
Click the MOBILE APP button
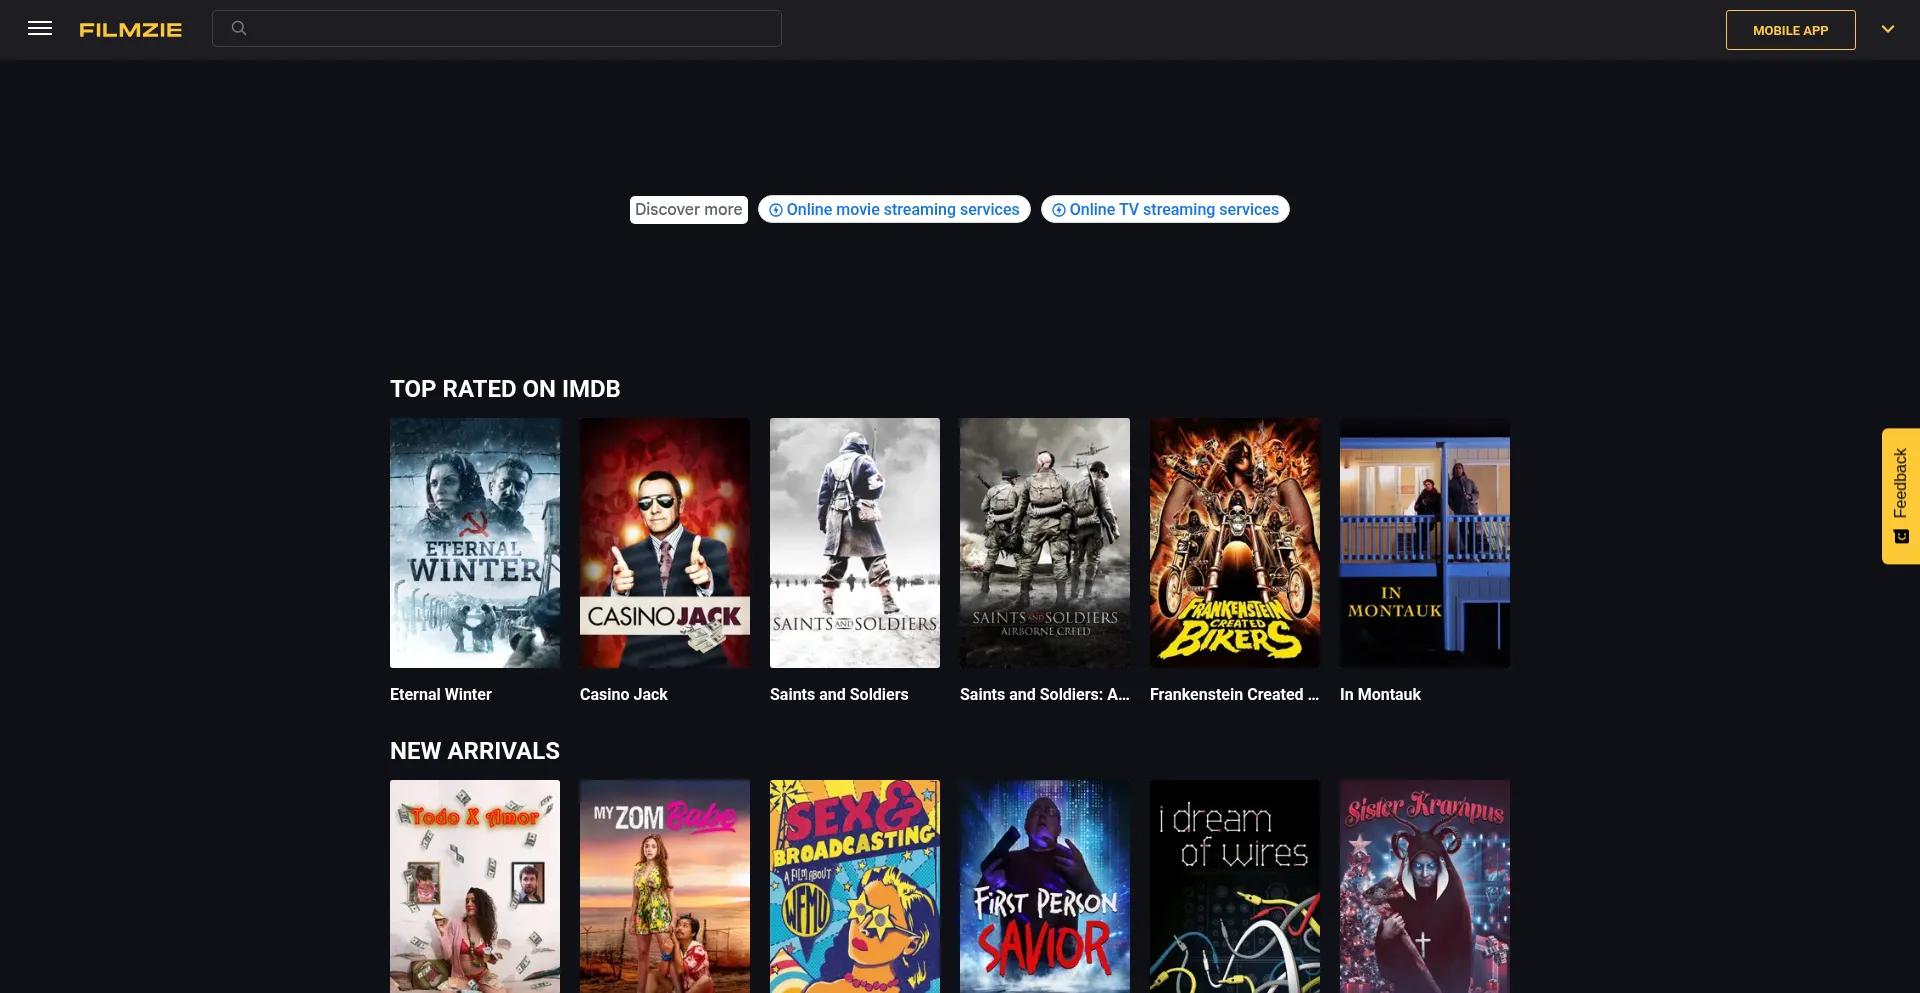click(1790, 30)
